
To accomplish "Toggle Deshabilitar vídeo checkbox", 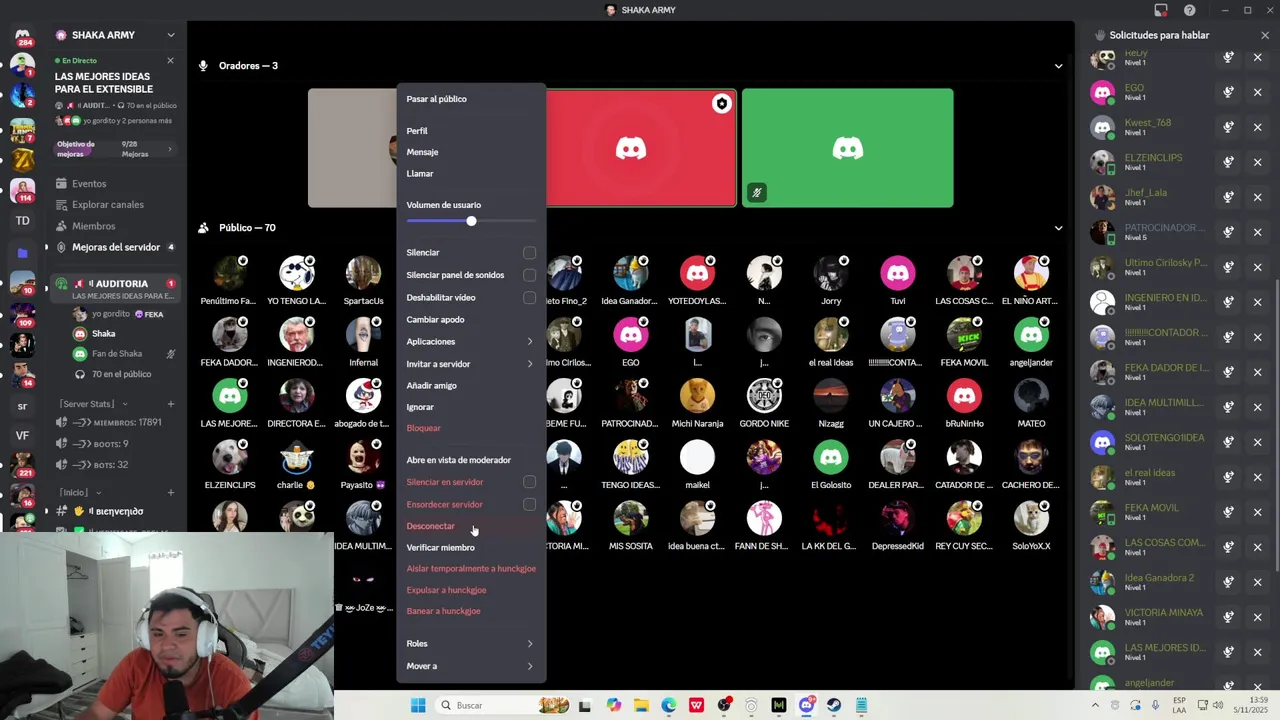I will click(529, 298).
